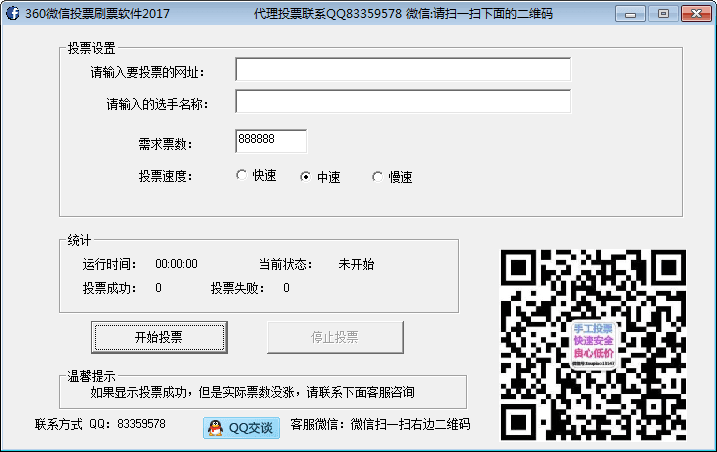Click the contact QQ number 83359578
Screen dimensions: 717x452
tap(141, 424)
